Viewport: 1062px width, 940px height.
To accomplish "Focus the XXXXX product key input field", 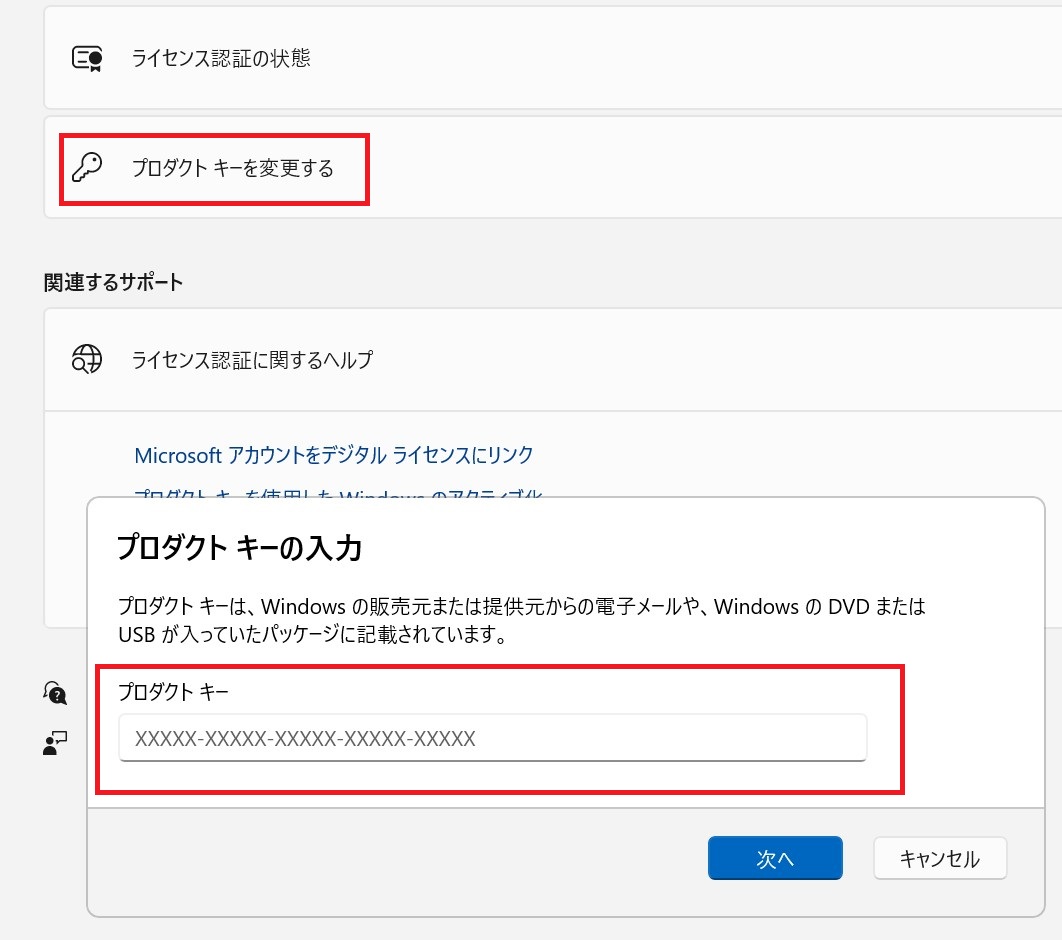I will pyautogui.click(x=492, y=739).
